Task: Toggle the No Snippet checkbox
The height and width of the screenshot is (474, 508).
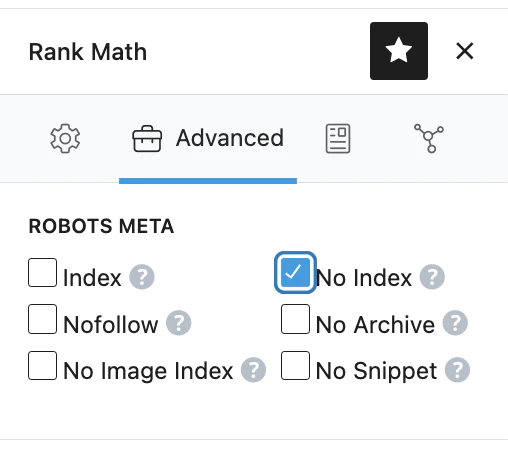Action: click(x=295, y=365)
